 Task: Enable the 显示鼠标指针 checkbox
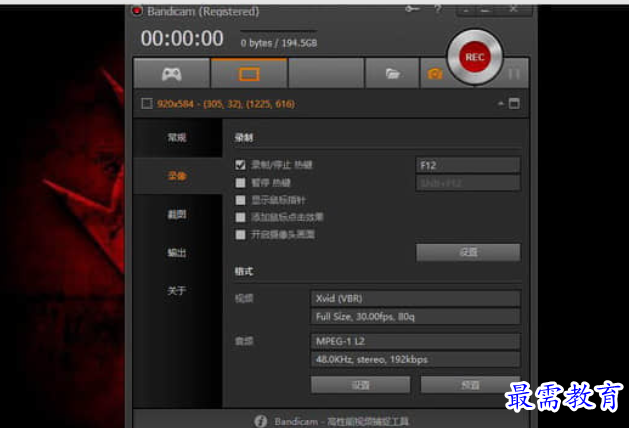240,200
